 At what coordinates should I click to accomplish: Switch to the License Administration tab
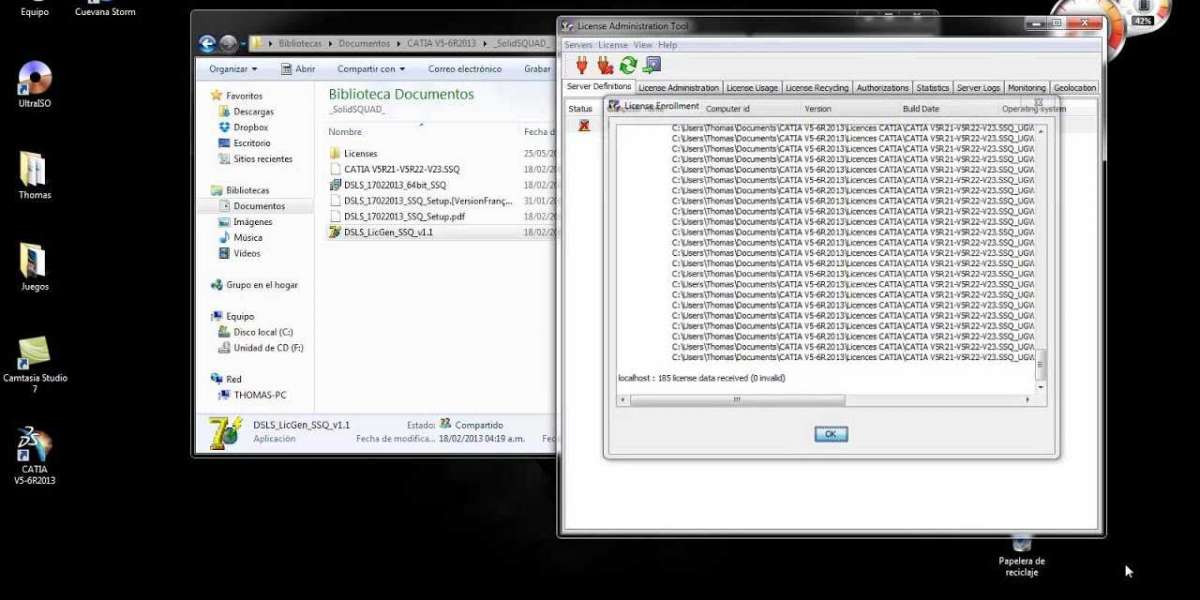pos(678,88)
